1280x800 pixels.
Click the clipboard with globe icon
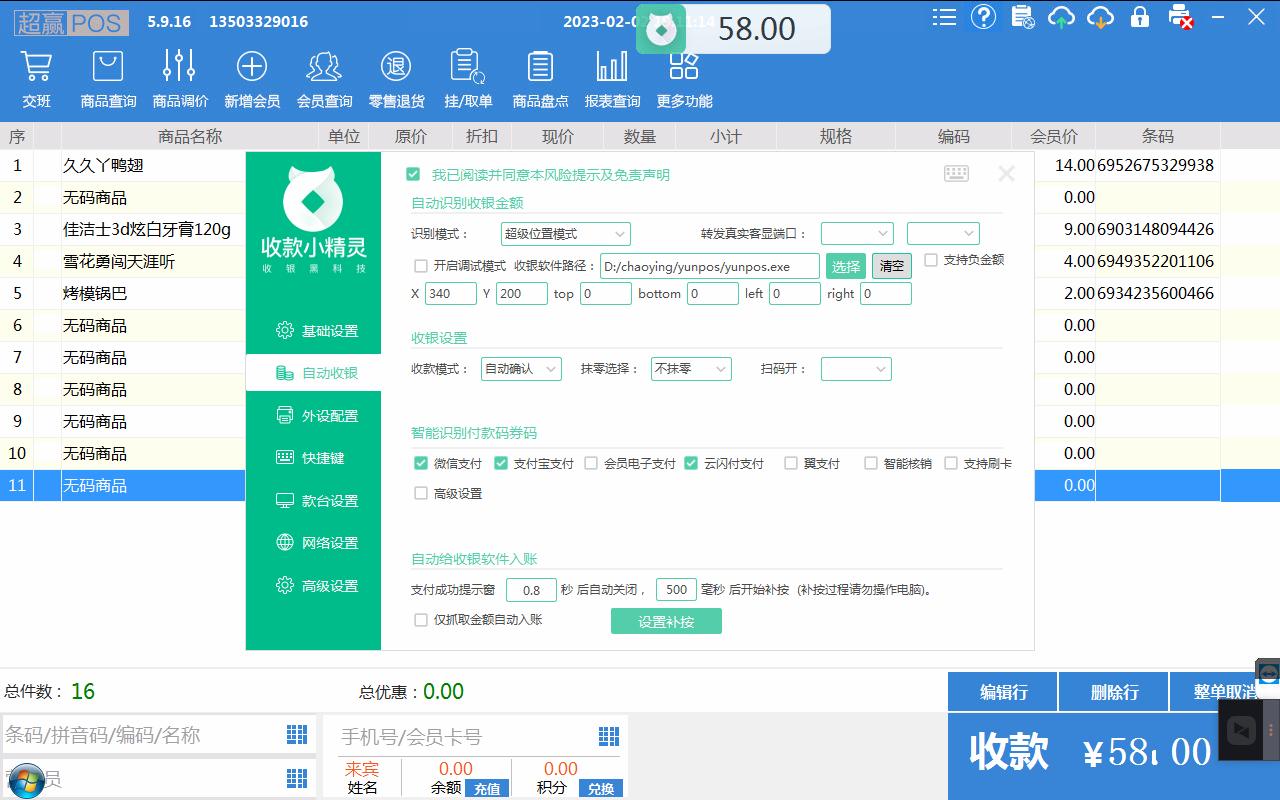point(1022,17)
